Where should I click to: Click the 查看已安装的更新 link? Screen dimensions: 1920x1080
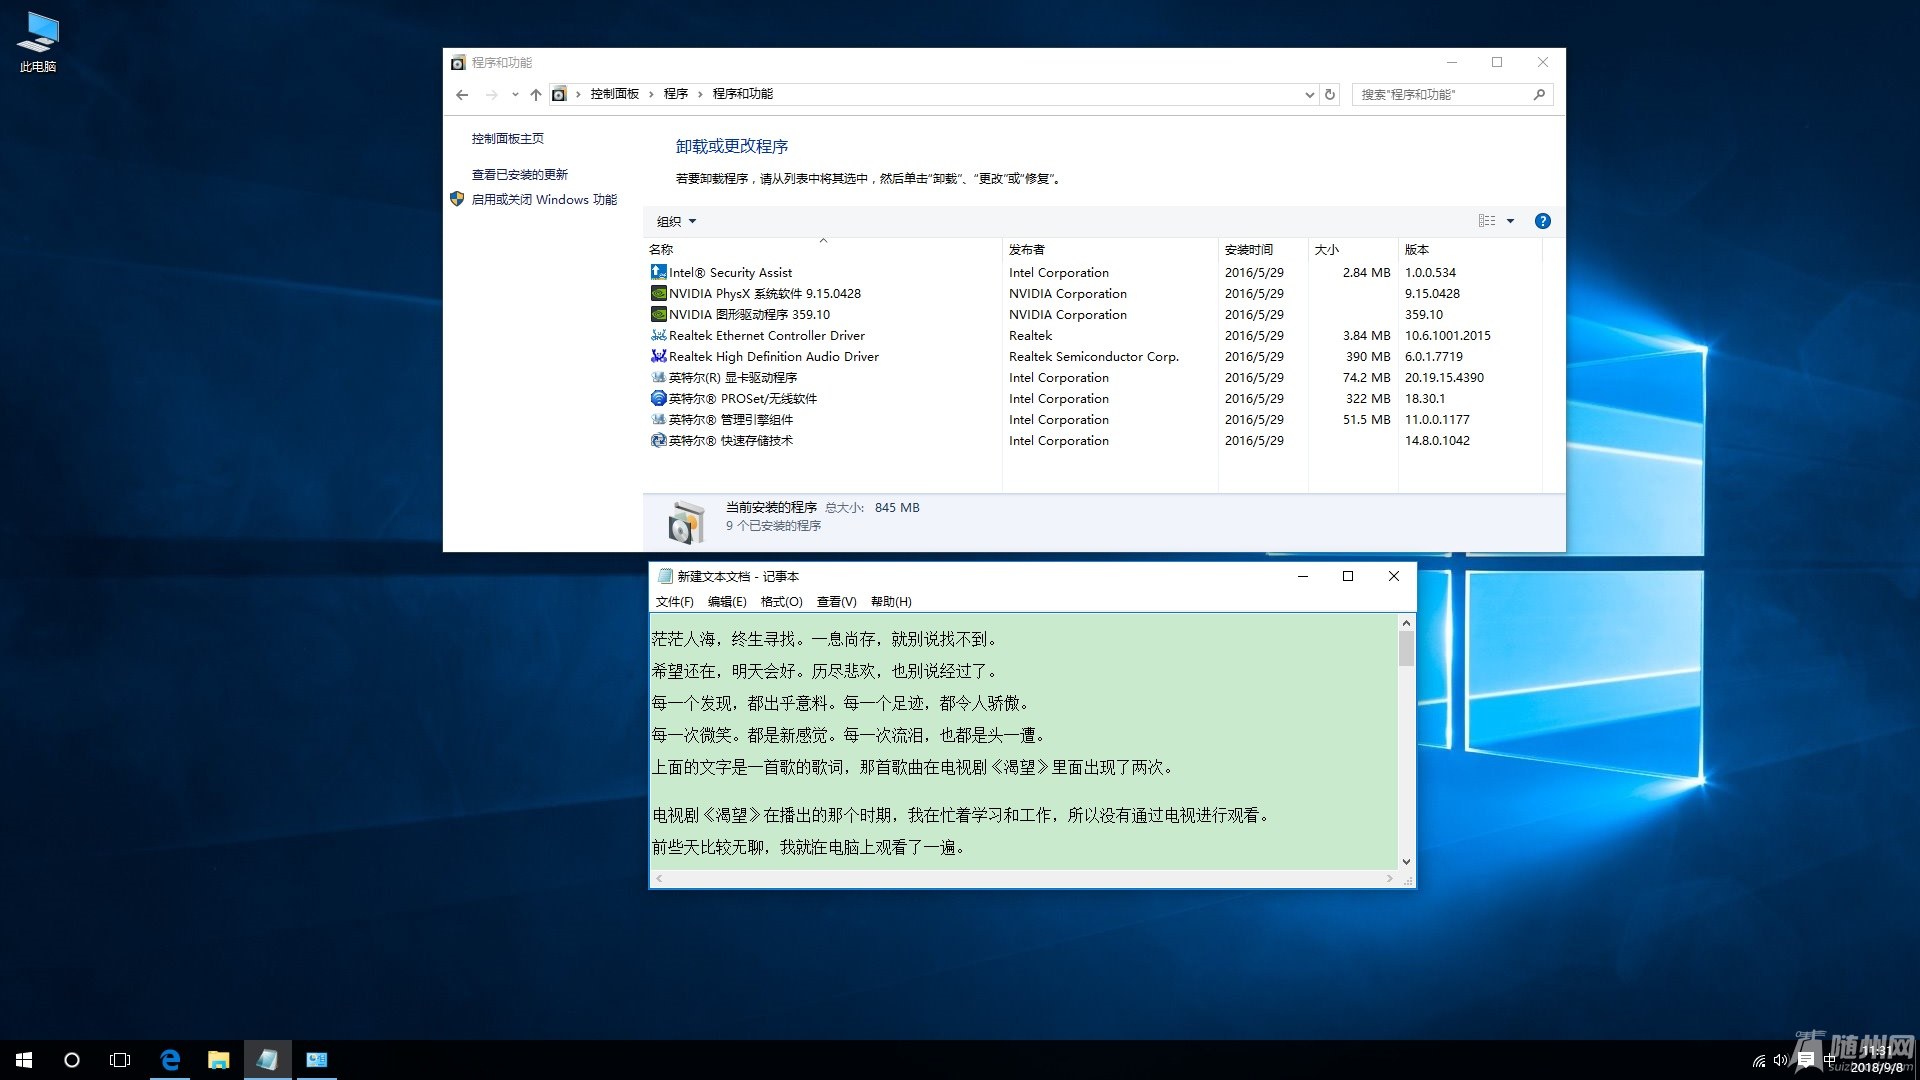[x=519, y=175]
